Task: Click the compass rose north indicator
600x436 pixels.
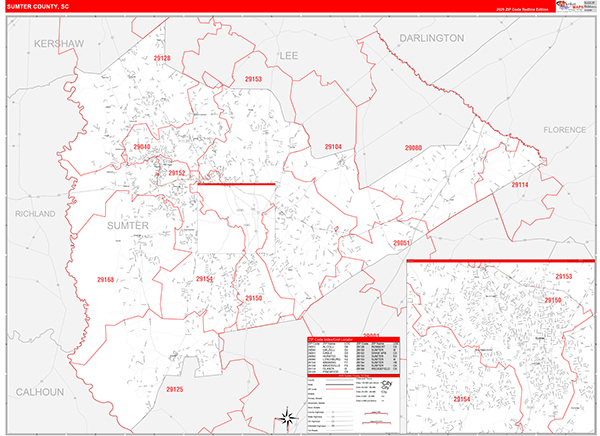Action: pyautogui.click(x=288, y=418)
